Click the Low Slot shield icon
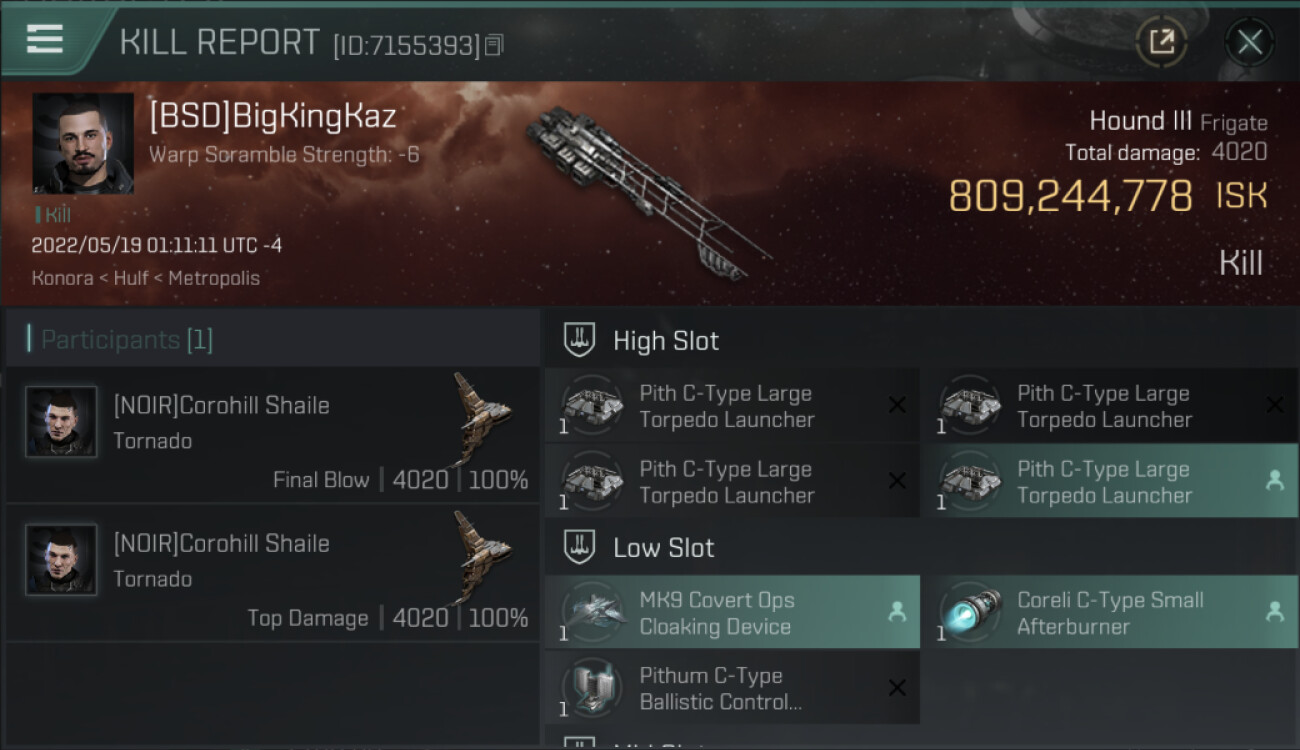Image resolution: width=1300 pixels, height=750 pixels. point(581,547)
